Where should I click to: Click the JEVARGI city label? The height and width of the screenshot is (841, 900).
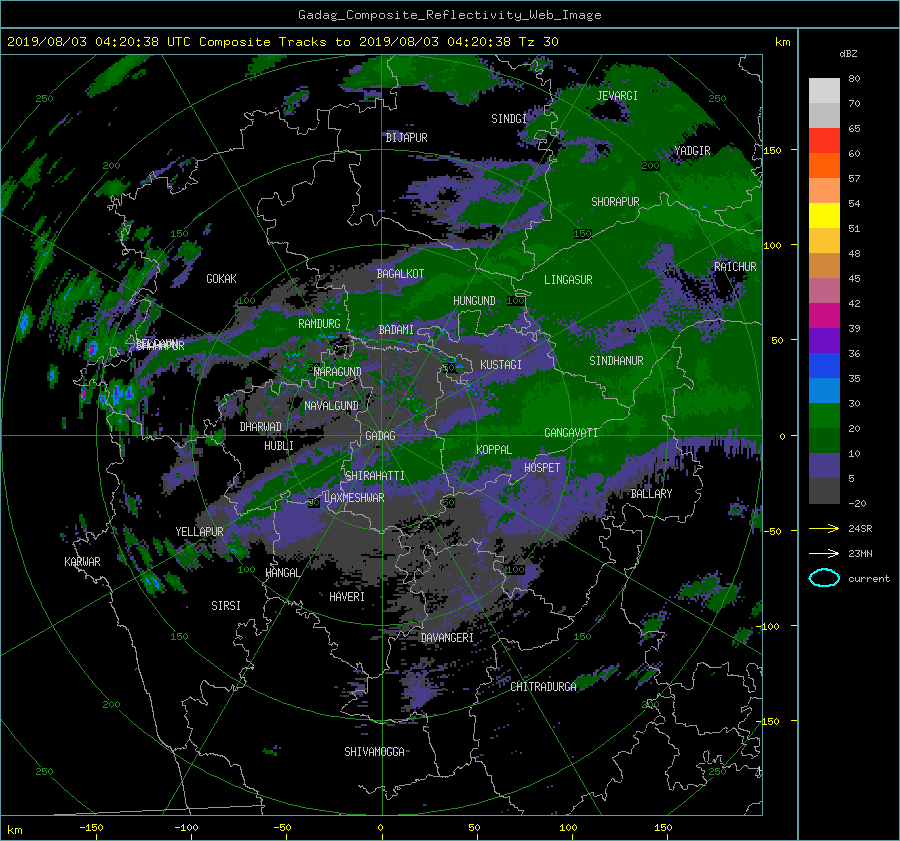click(617, 96)
